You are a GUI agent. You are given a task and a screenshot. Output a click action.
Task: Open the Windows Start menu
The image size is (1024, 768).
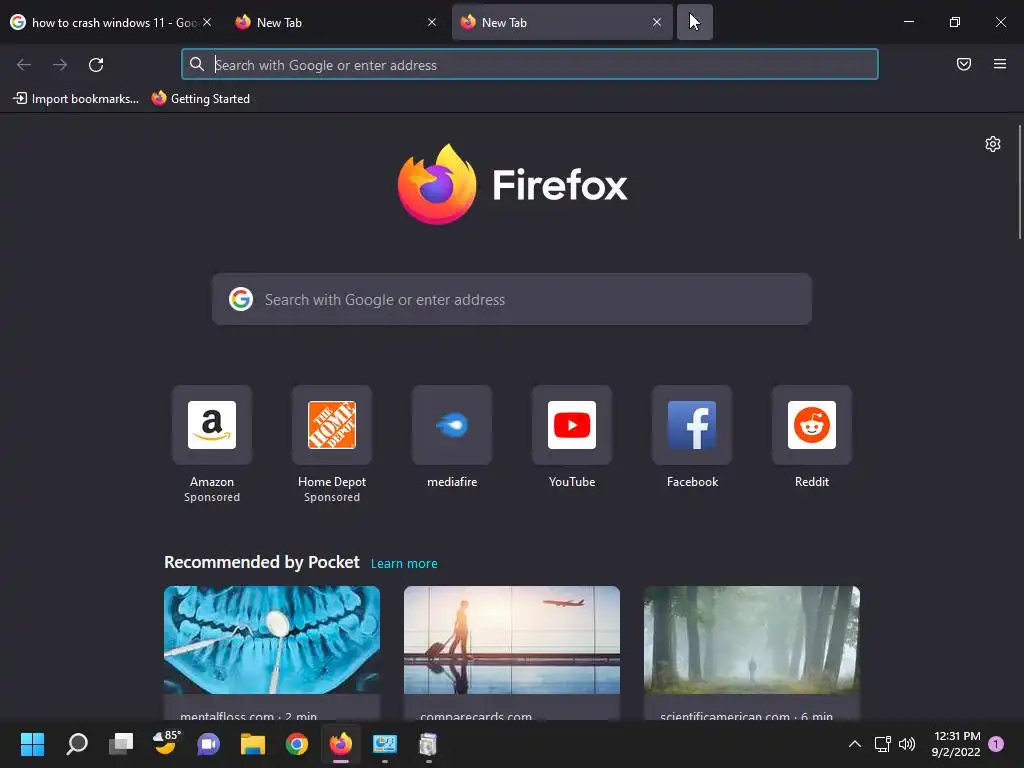click(32, 744)
